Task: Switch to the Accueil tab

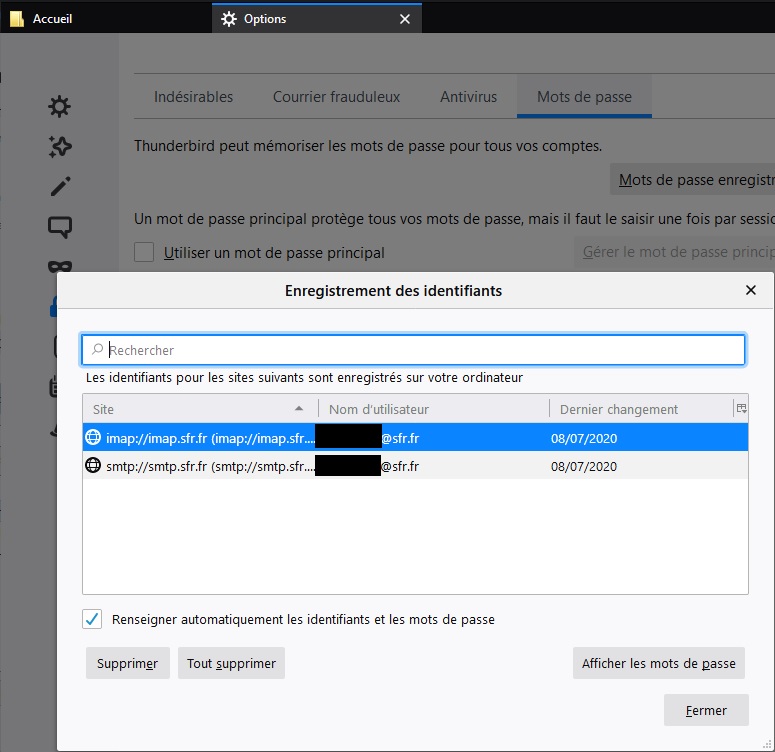Action: pyautogui.click(x=106, y=19)
